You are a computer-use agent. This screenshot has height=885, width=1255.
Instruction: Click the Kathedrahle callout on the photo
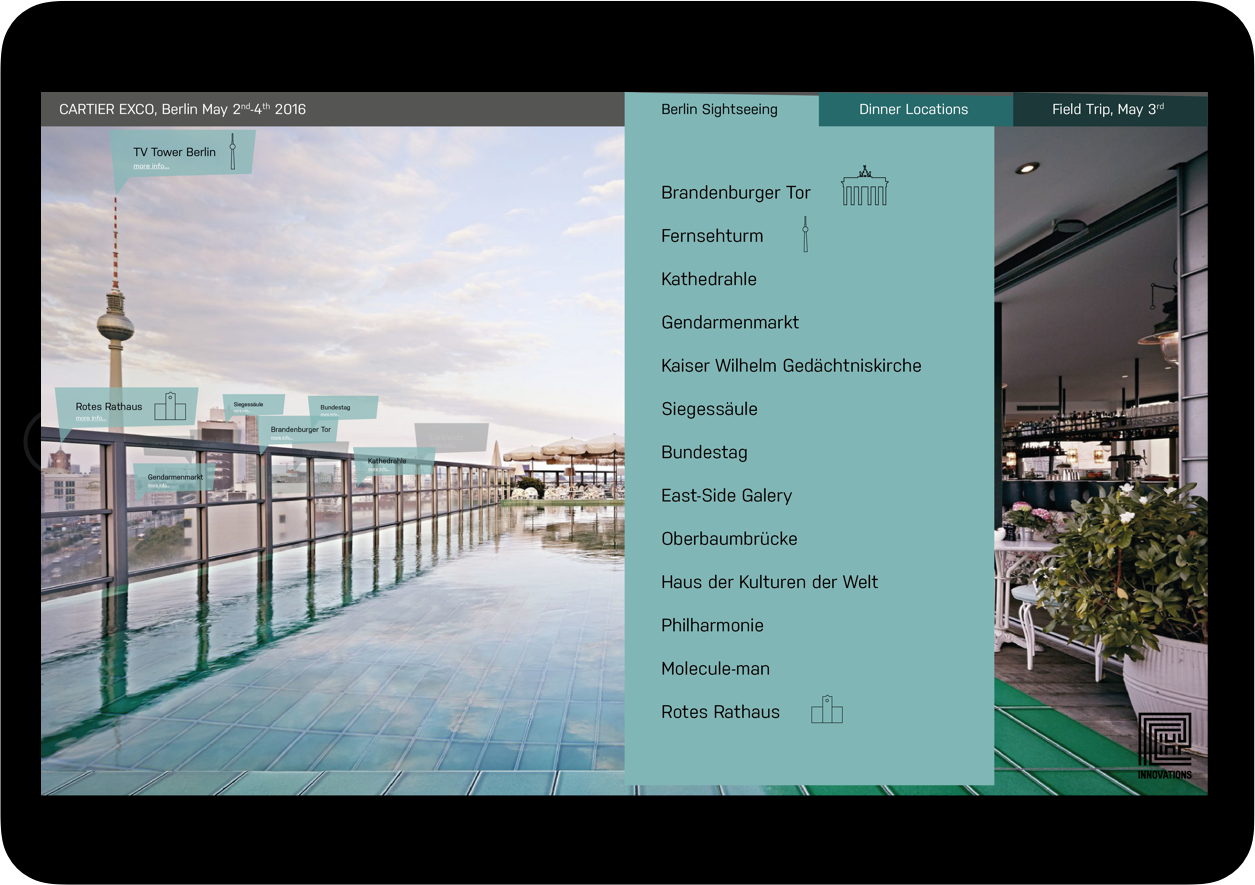coord(394,461)
